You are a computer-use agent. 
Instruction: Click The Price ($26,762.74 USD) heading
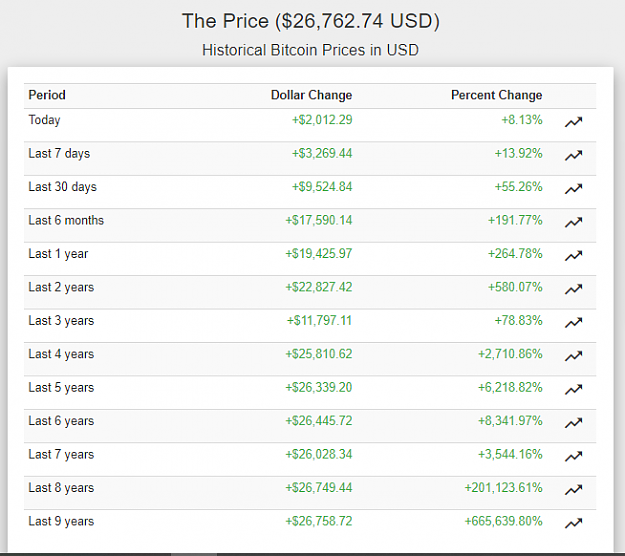tap(311, 21)
